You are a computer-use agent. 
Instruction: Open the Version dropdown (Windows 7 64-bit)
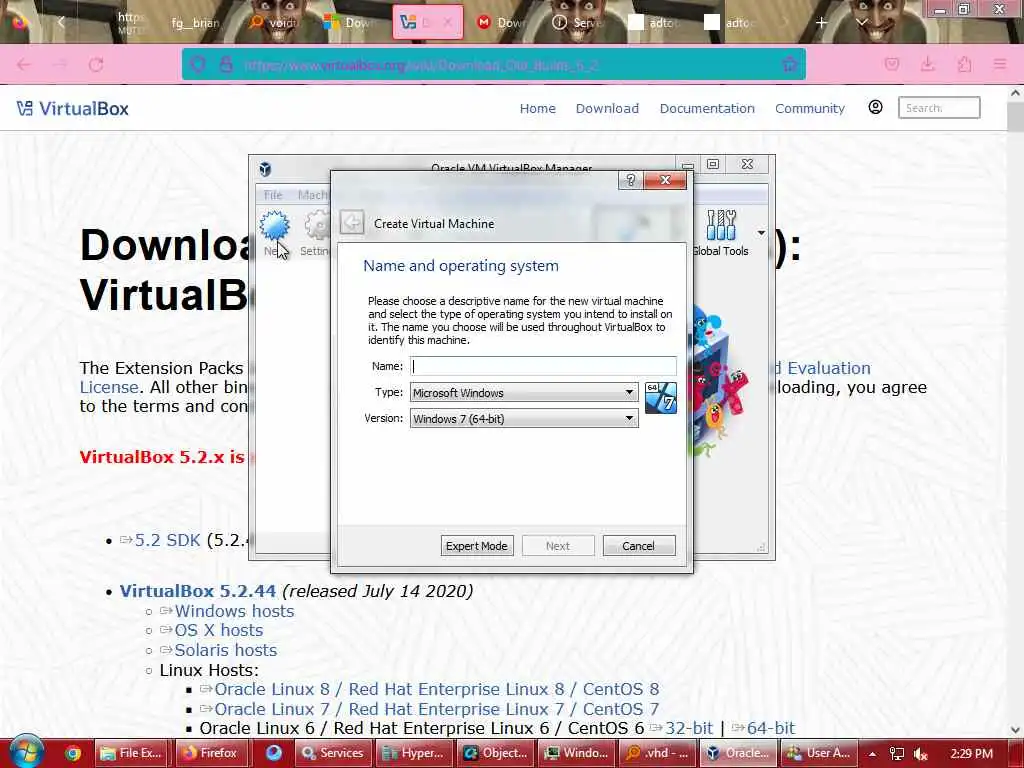[524, 419]
